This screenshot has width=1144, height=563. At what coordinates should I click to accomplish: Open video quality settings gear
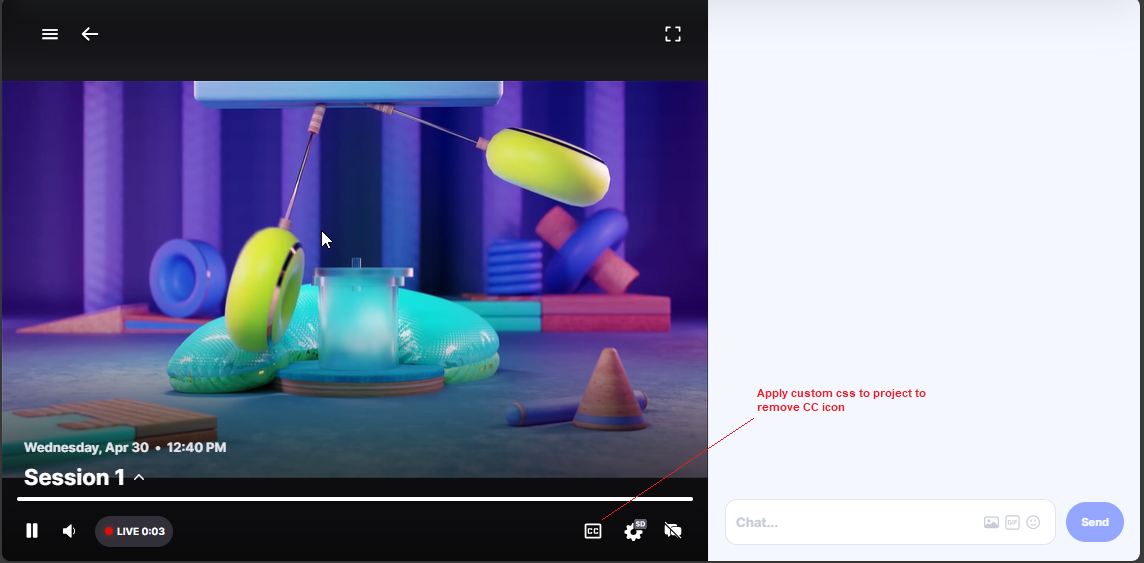pos(634,530)
